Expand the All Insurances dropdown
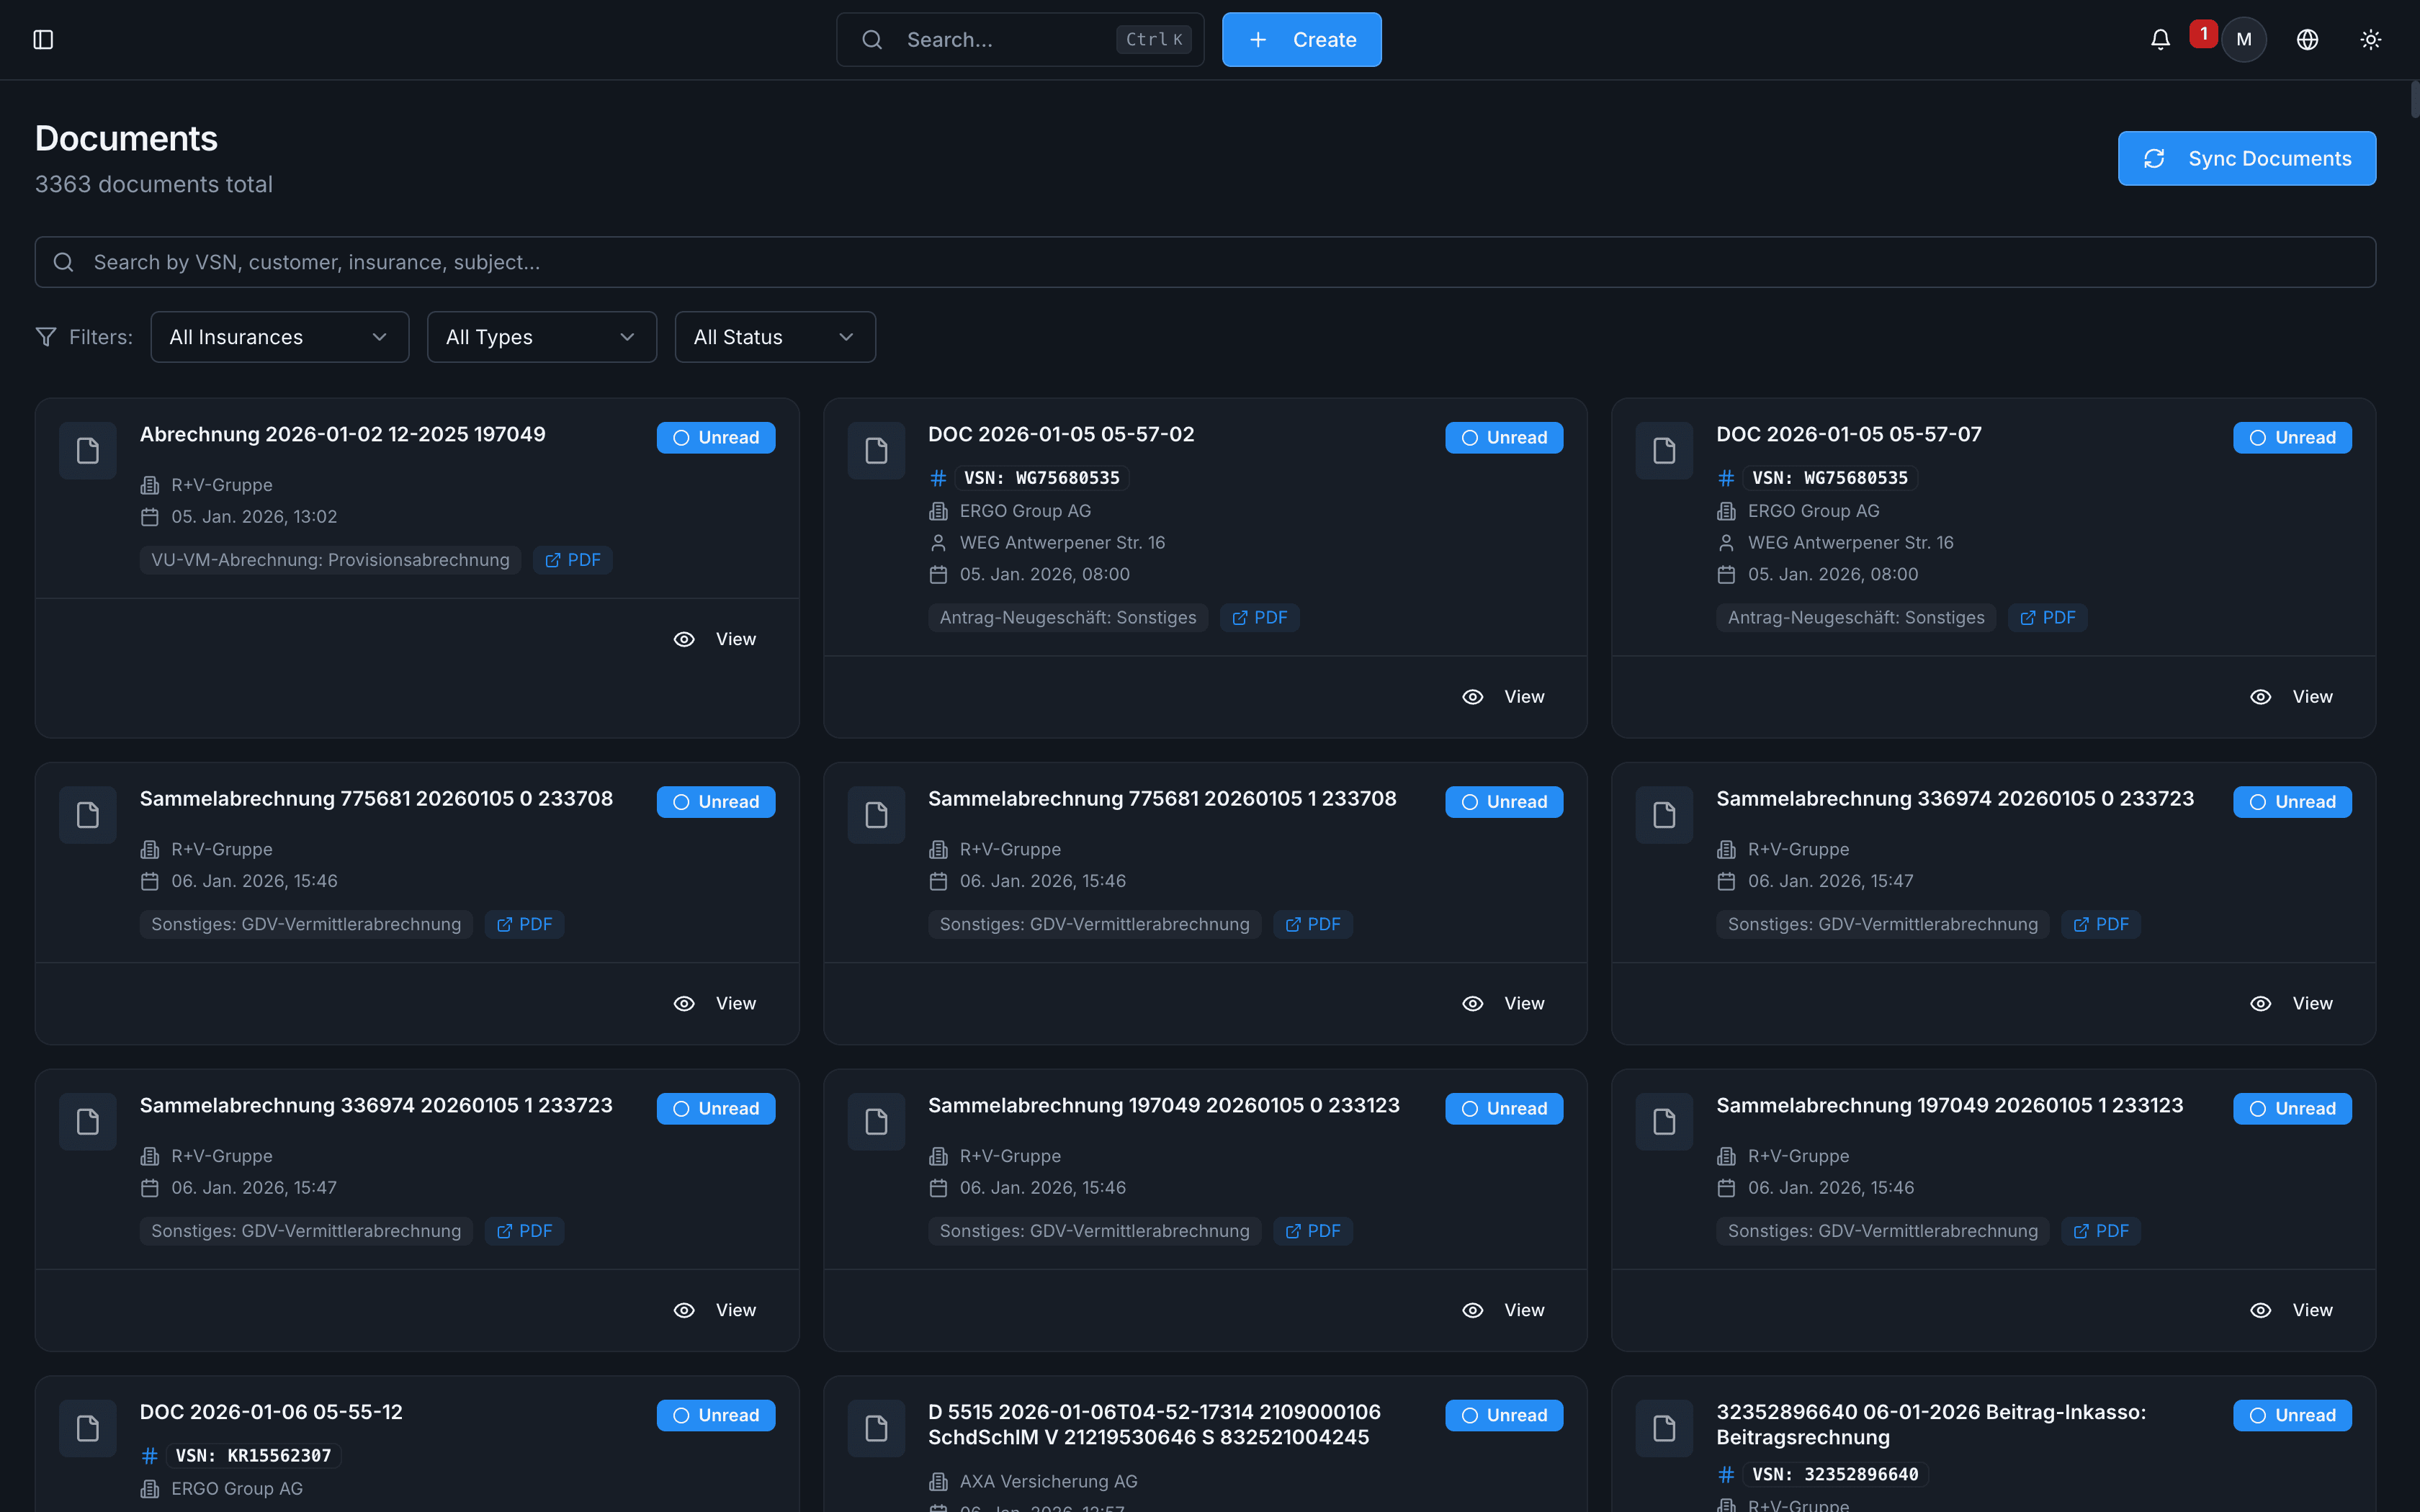 [x=279, y=337]
